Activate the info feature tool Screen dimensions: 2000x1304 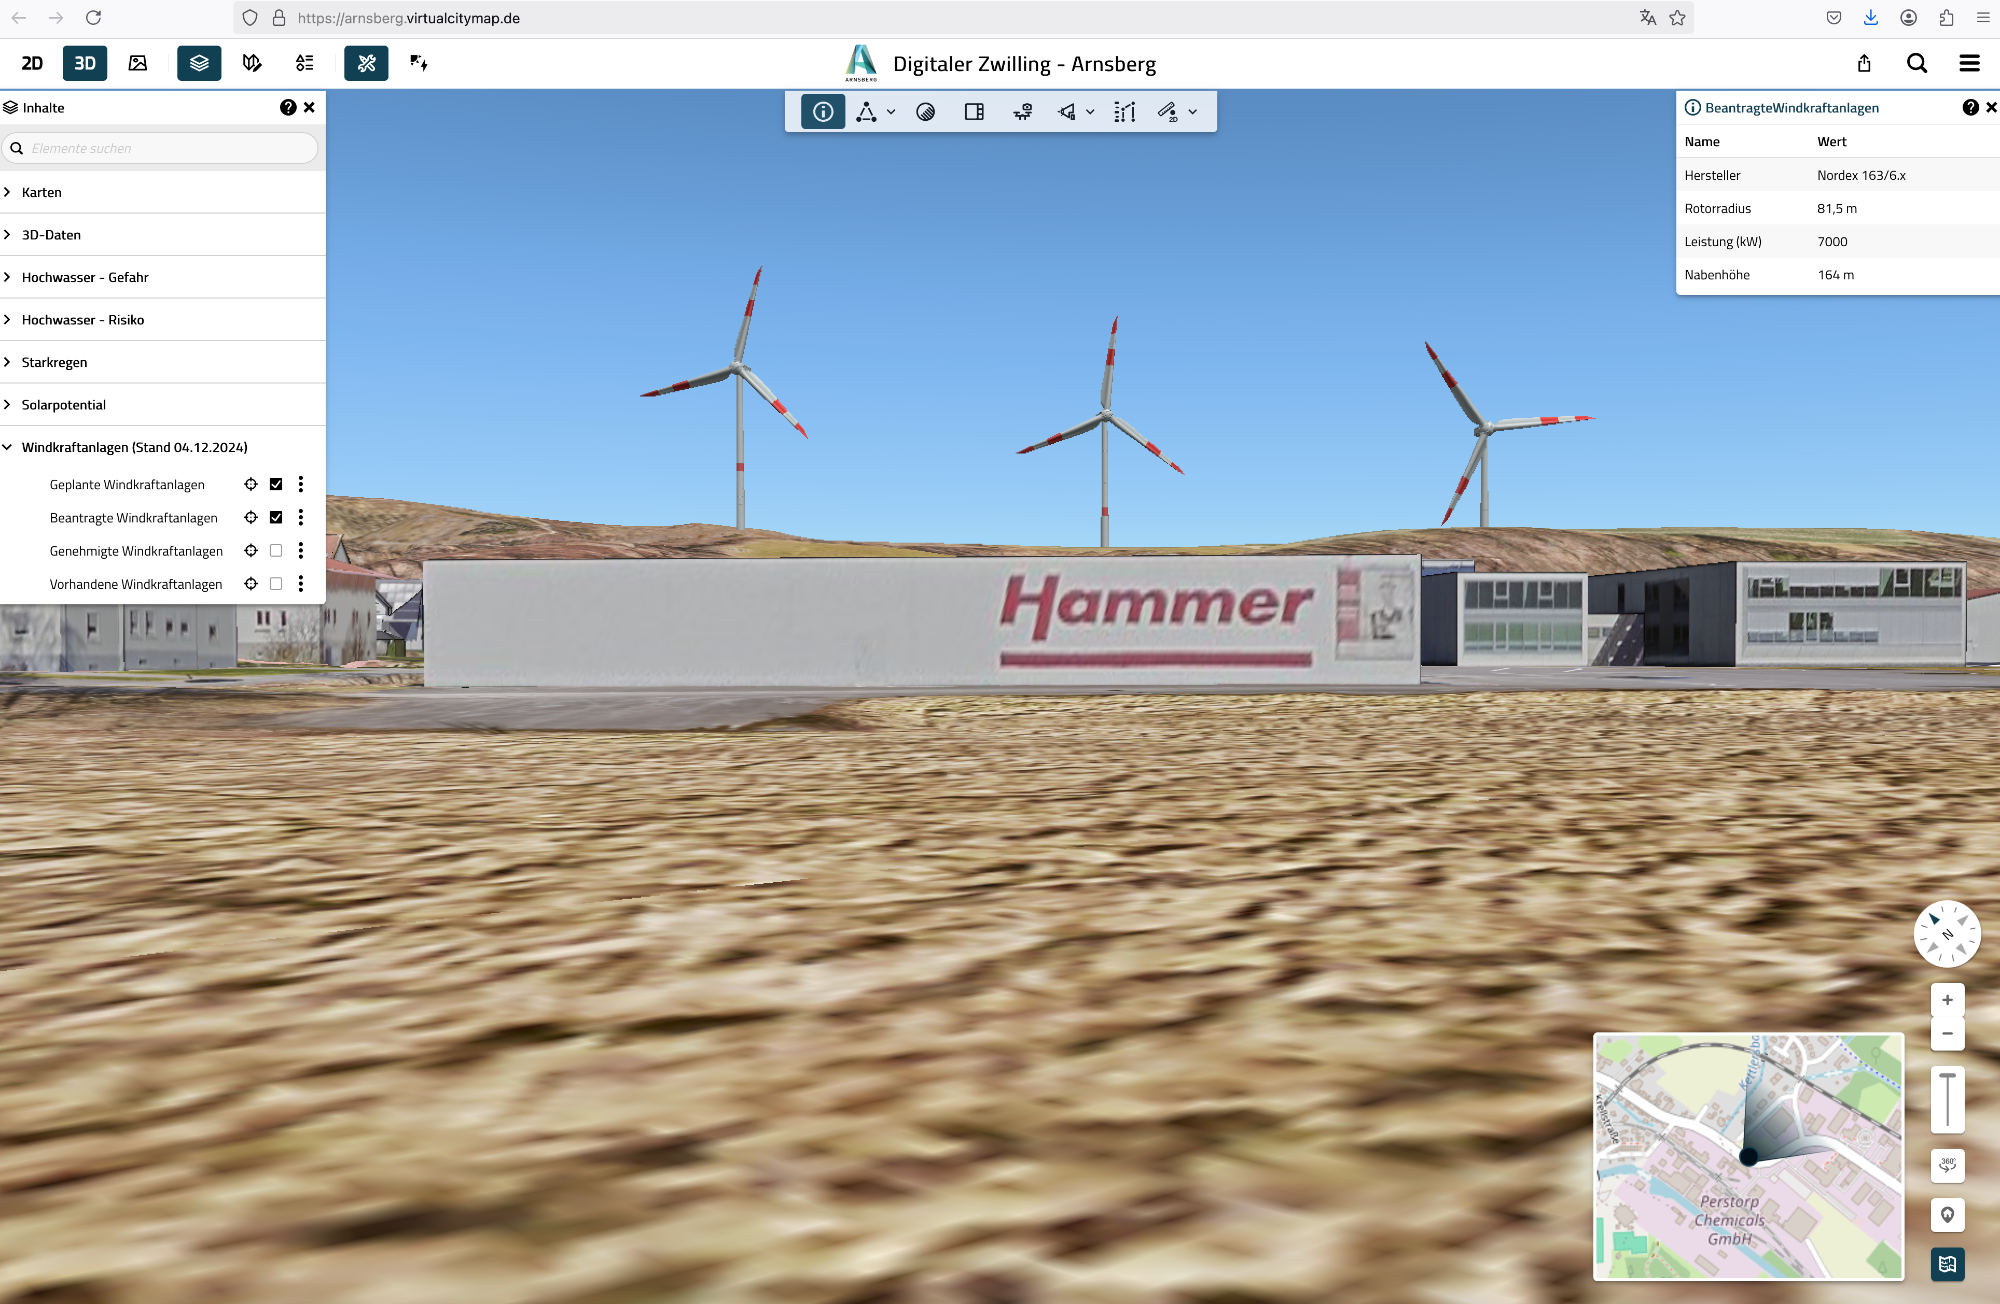click(x=823, y=112)
